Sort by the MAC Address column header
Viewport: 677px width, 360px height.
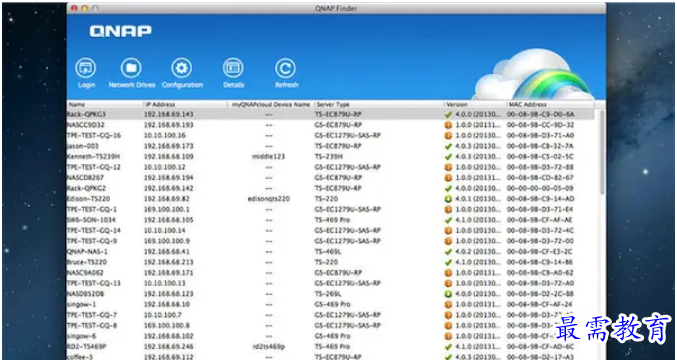tap(550, 104)
